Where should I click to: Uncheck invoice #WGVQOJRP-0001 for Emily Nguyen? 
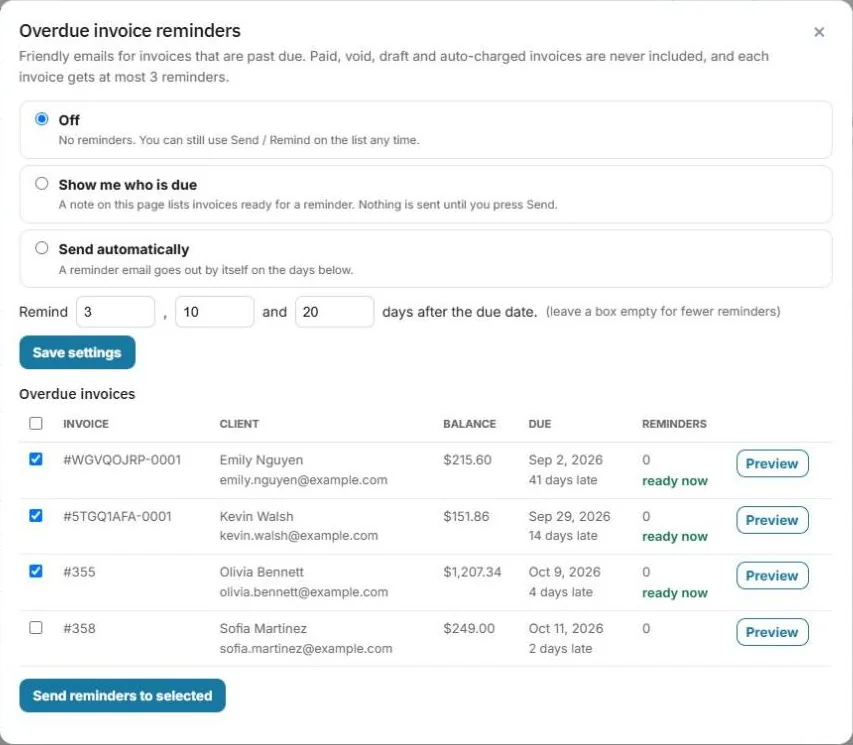[x=36, y=459]
